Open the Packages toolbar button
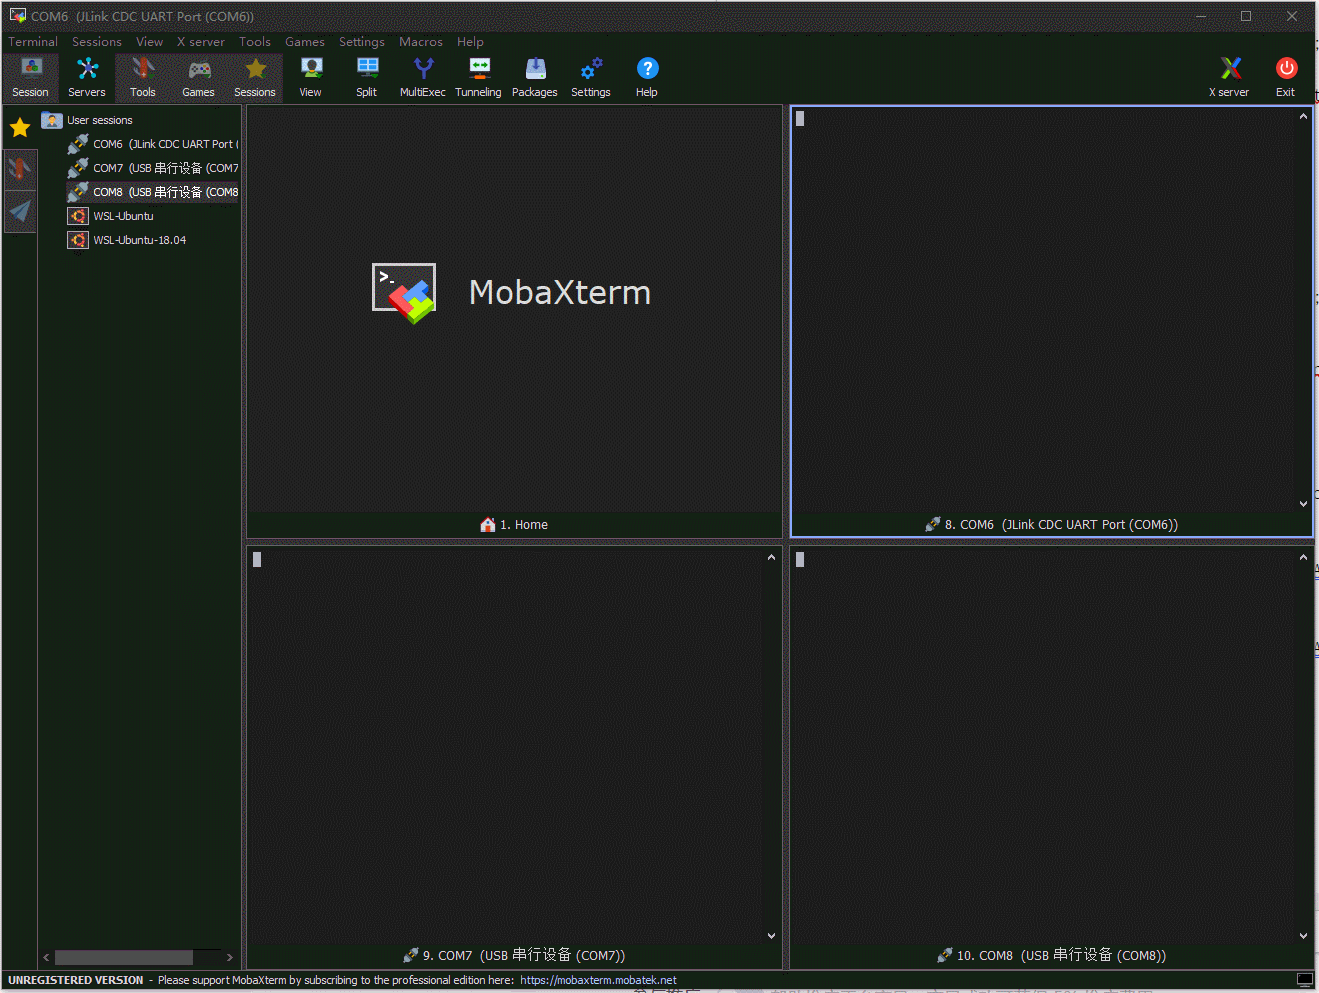The image size is (1319, 993). pos(535,78)
